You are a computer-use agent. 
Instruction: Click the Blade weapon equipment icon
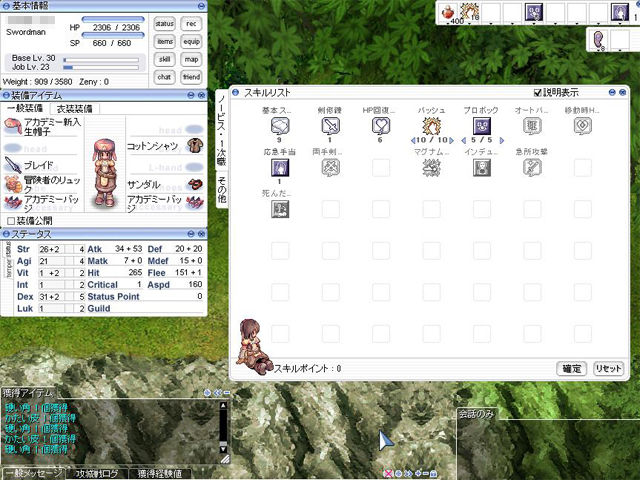point(13,165)
